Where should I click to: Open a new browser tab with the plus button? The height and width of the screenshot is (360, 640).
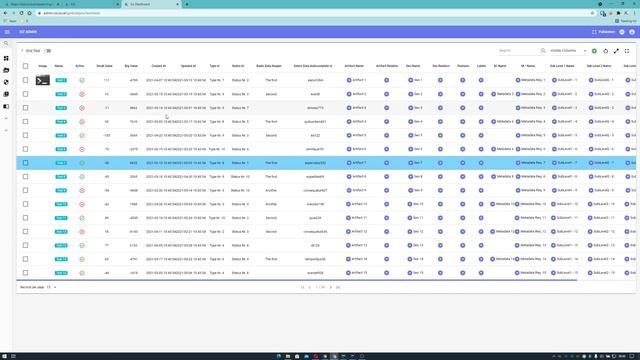[x=187, y=4]
